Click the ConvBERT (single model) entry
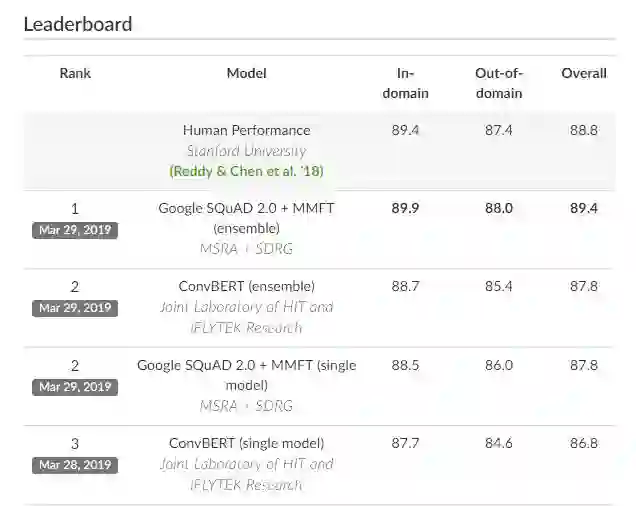The image size is (636, 506). (x=246, y=443)
